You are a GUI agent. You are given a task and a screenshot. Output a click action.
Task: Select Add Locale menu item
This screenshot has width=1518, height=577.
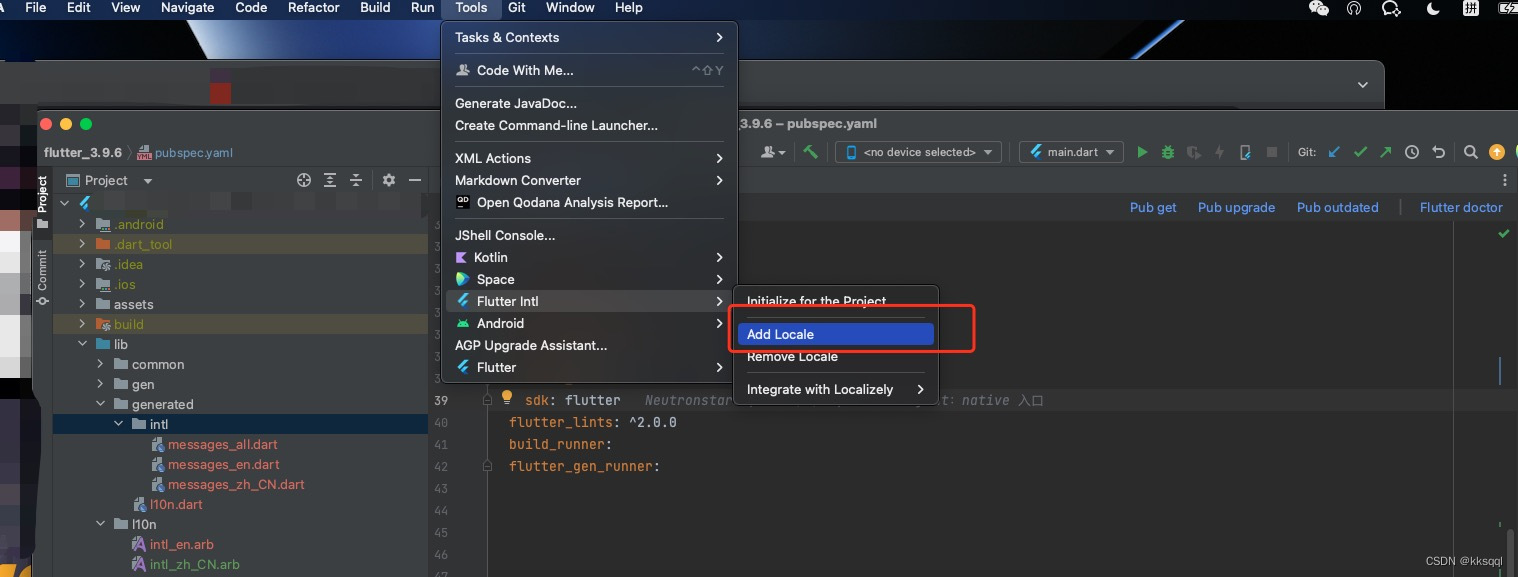click(x=836, y=334)
